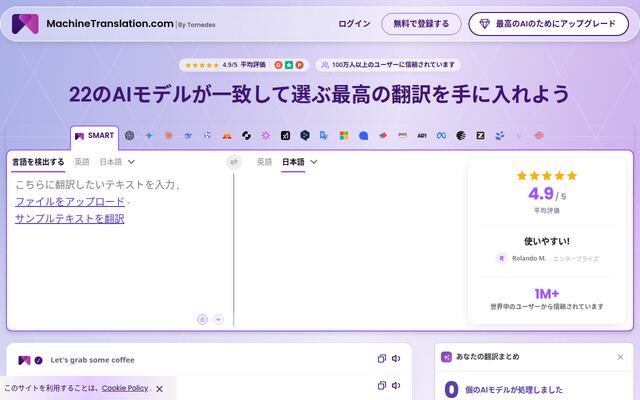640x400 pixels.
Task: Select the dark navy hexagon model icon
Action: pyautogui.click(x=305, y=136)
